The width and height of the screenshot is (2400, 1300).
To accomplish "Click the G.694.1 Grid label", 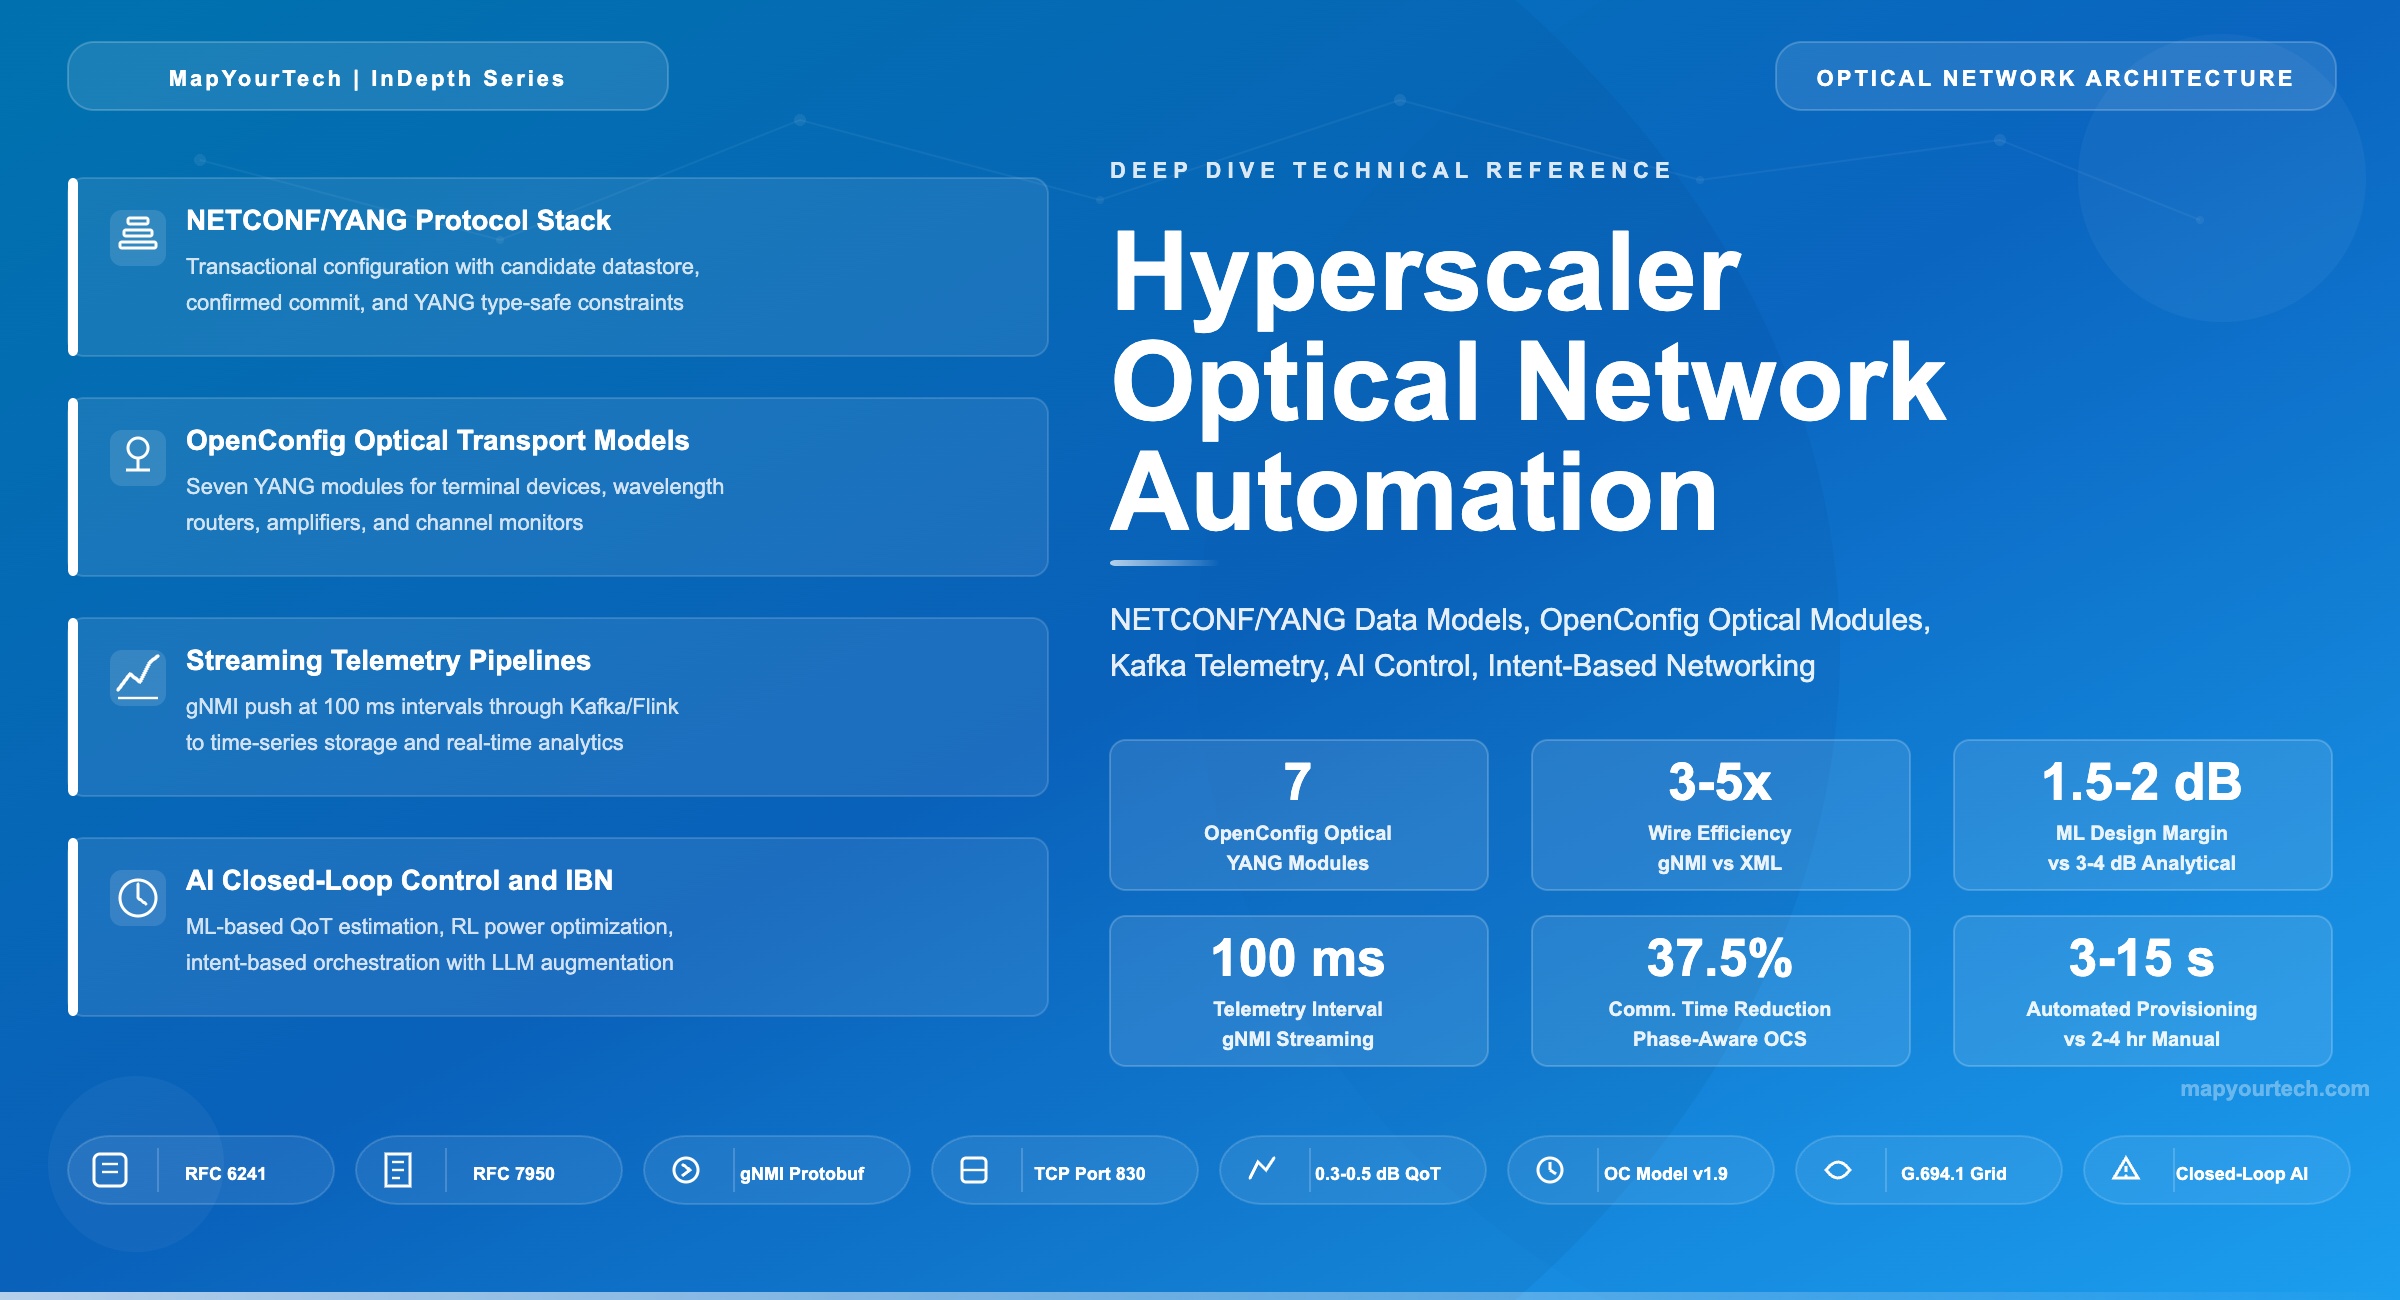I will click(x=1954, y=1174).
